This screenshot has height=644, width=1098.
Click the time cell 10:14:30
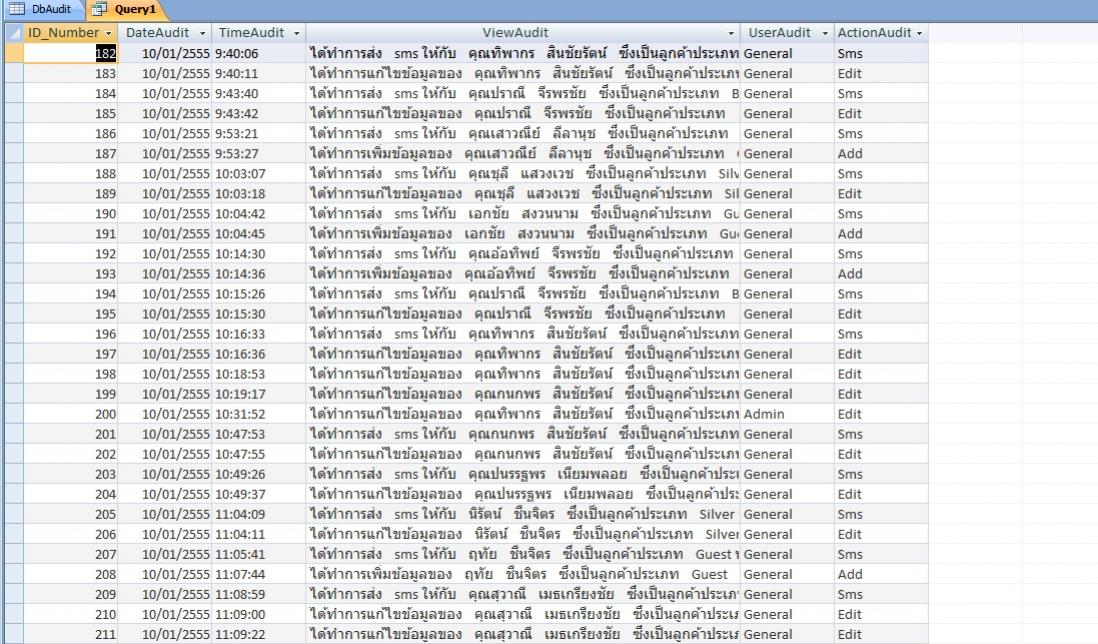pyautogui.click(x=258, y=253)
